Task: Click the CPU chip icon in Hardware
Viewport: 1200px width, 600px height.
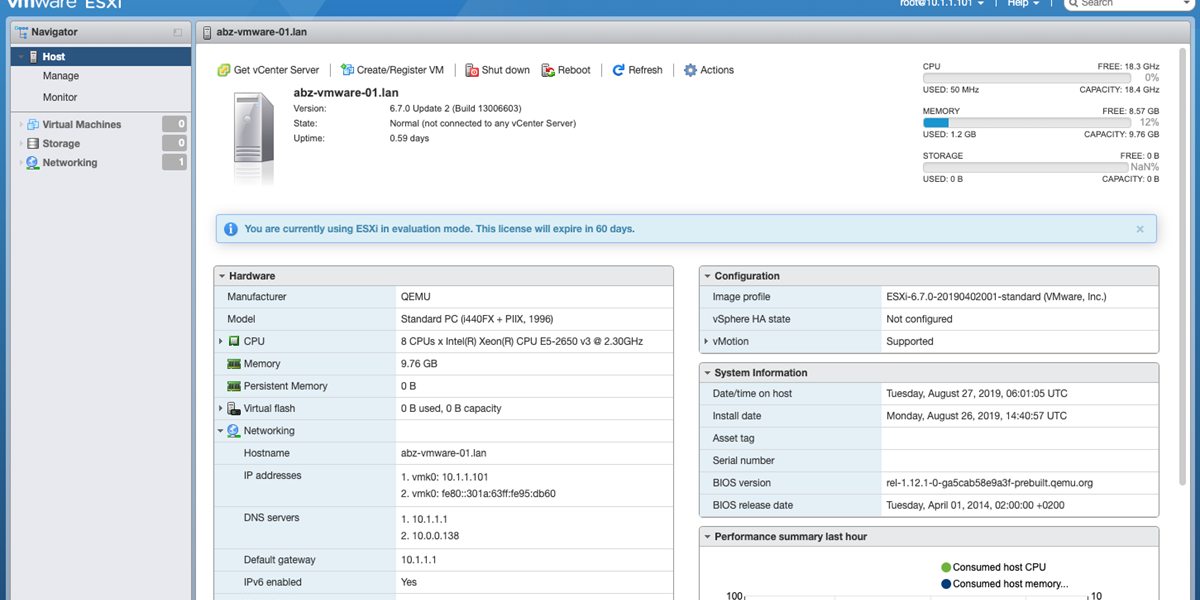Action: pyautogui.click(x=234, y=342)
